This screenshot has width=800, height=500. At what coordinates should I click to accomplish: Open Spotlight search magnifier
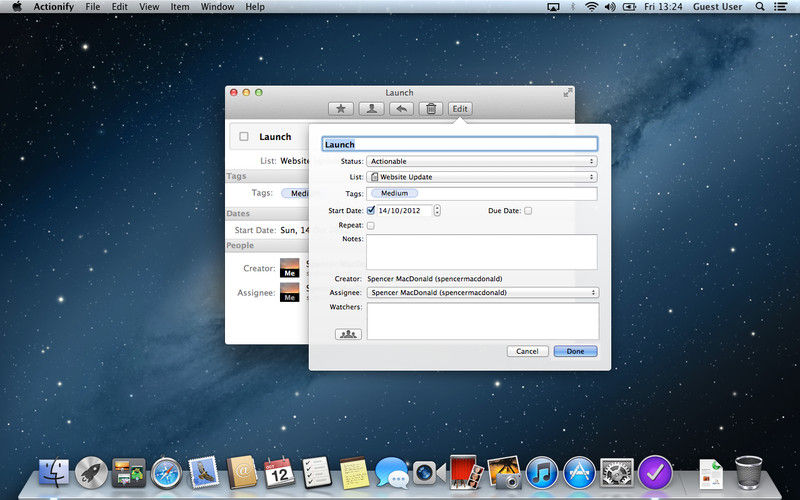point(760,7)
